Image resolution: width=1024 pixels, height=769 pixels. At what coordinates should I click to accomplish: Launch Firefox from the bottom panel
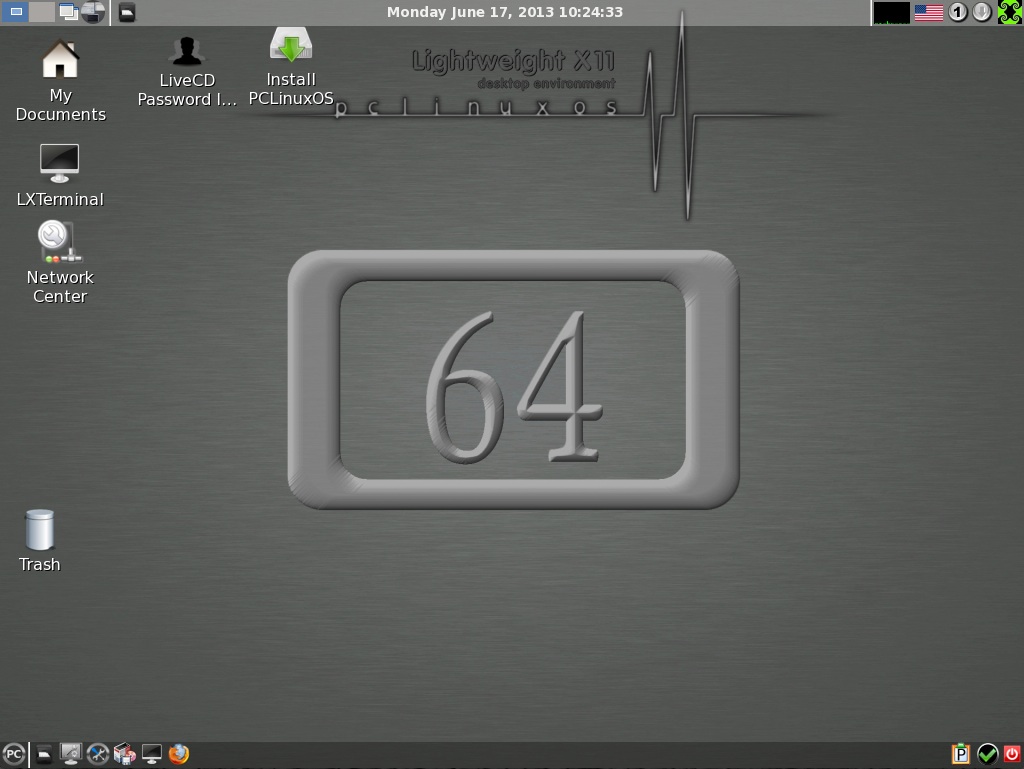pyautogui.click(x=179, y=754)
